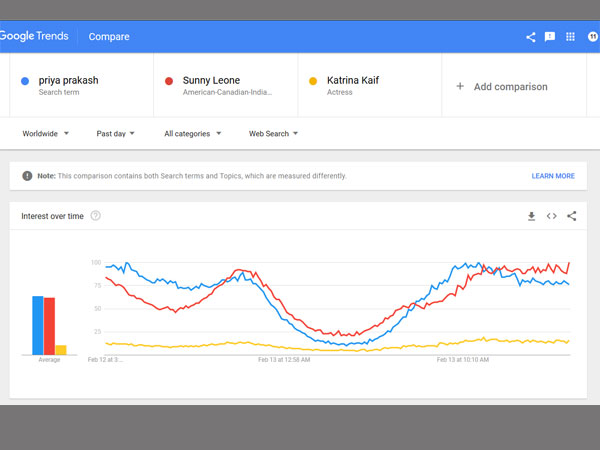Share the Interest over time chart
The height and width of the screenshot is (450, 600).
pyautogui.click(x=572, y=216)
